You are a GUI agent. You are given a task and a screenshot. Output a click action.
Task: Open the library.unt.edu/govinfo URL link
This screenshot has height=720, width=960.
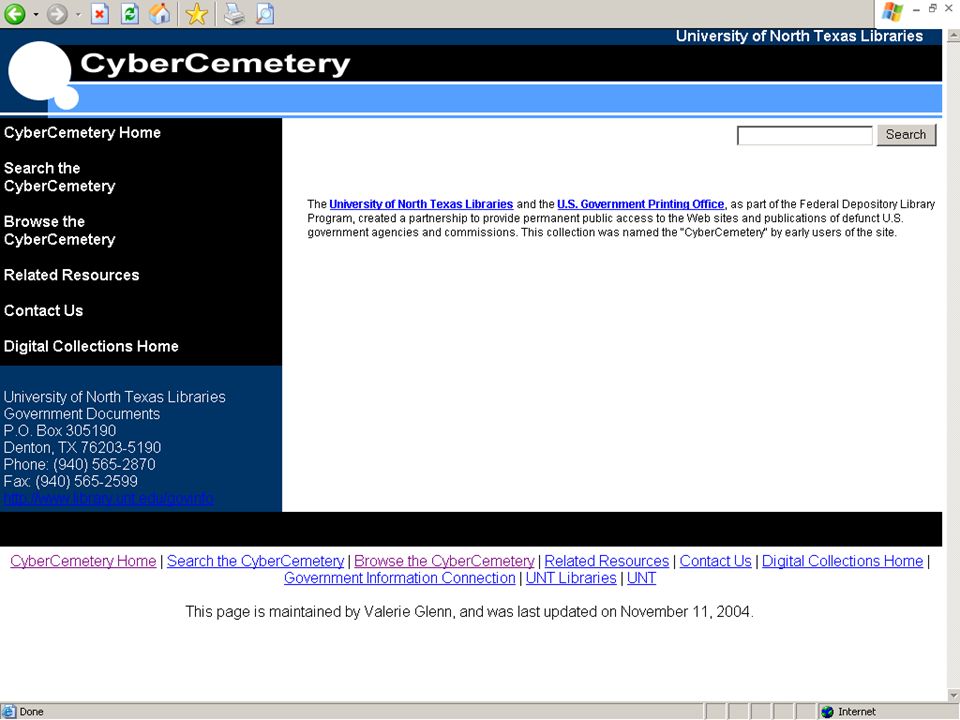[x=108, y=498]
